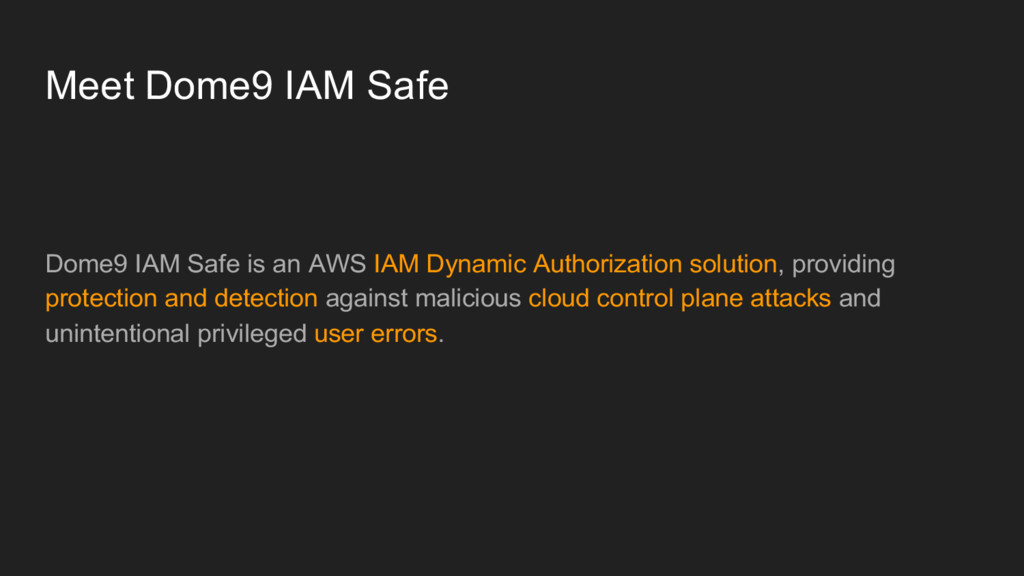Click the 'Meet Dome9 IAM Safe' slide title
The width and height of the screenshot is (1024, 576).
click(x=247, y=86)
